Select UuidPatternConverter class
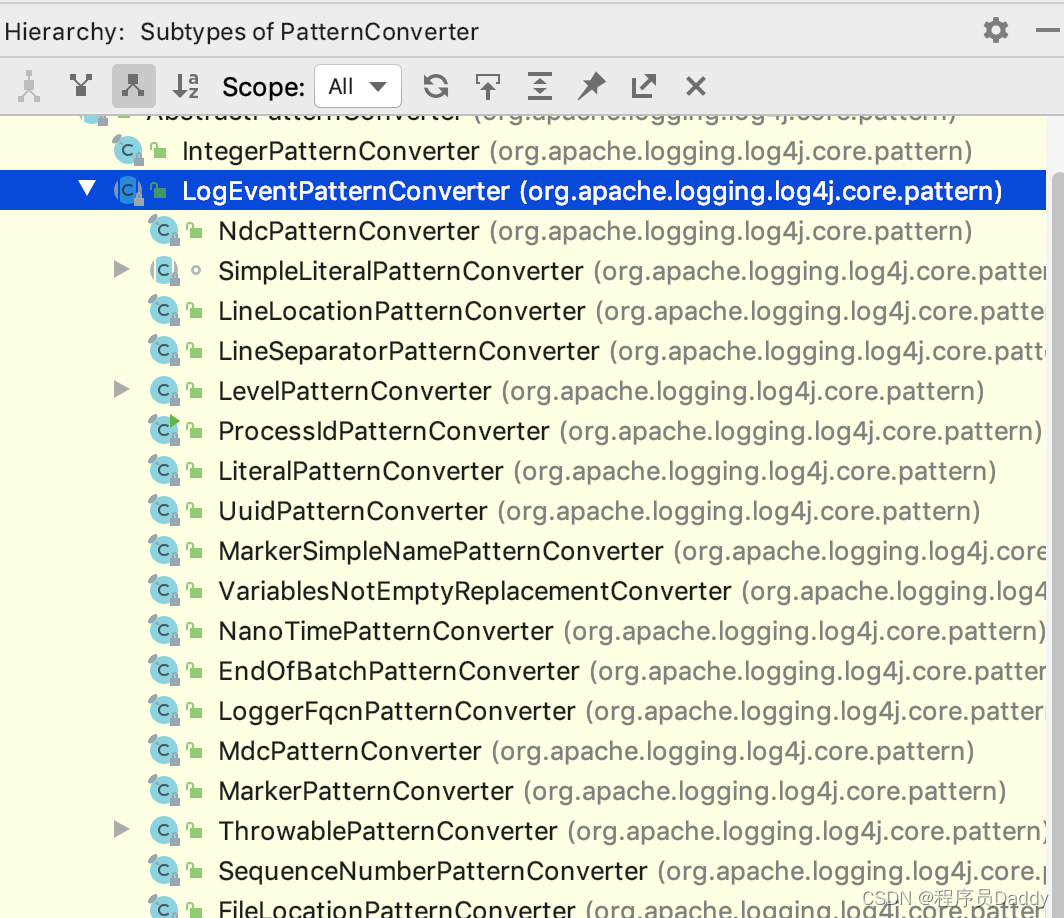 tap(353, 512)
